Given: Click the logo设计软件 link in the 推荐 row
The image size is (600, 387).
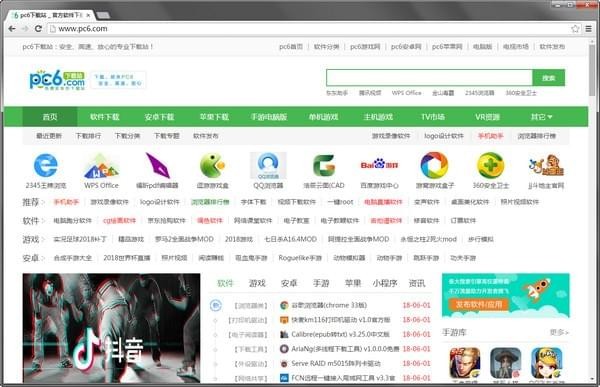Looking at the screenshot, I should 160,202.
